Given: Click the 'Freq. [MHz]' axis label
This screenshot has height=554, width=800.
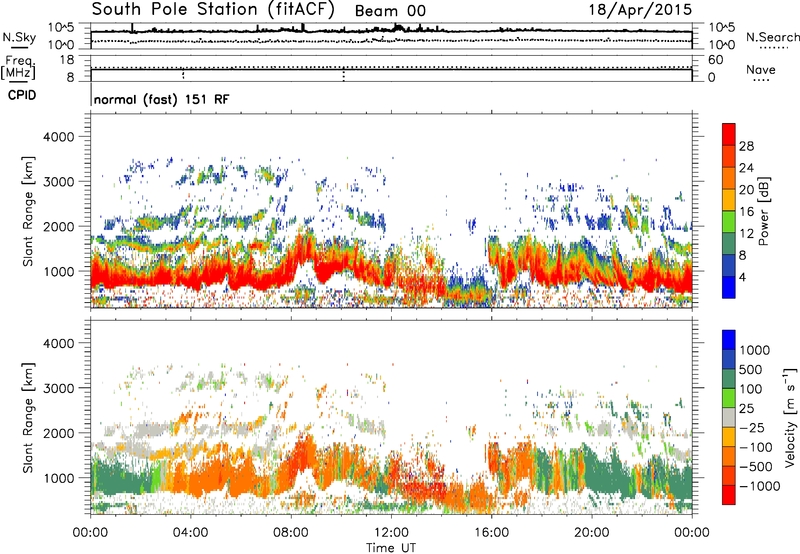Looking at the screenshot, I should 18,68.
